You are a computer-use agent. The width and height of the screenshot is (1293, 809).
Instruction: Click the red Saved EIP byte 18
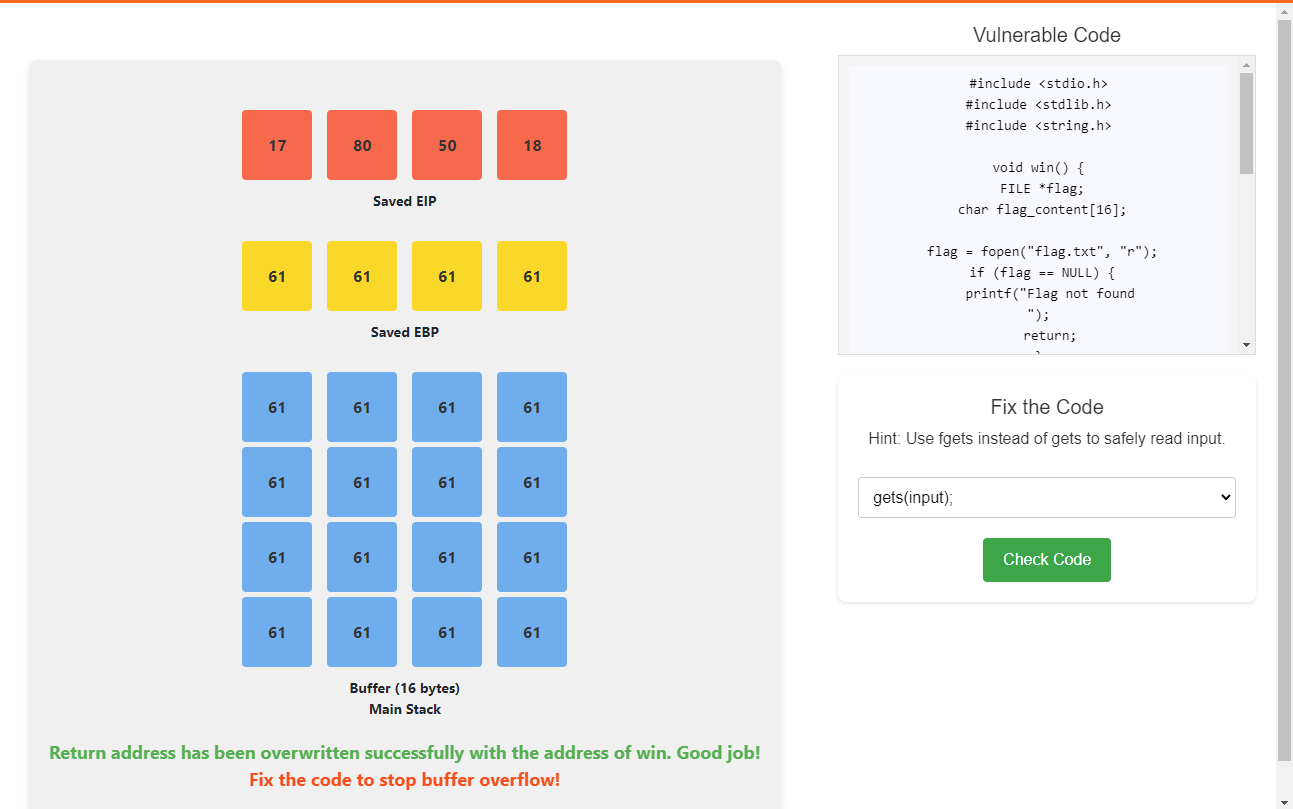532,145
